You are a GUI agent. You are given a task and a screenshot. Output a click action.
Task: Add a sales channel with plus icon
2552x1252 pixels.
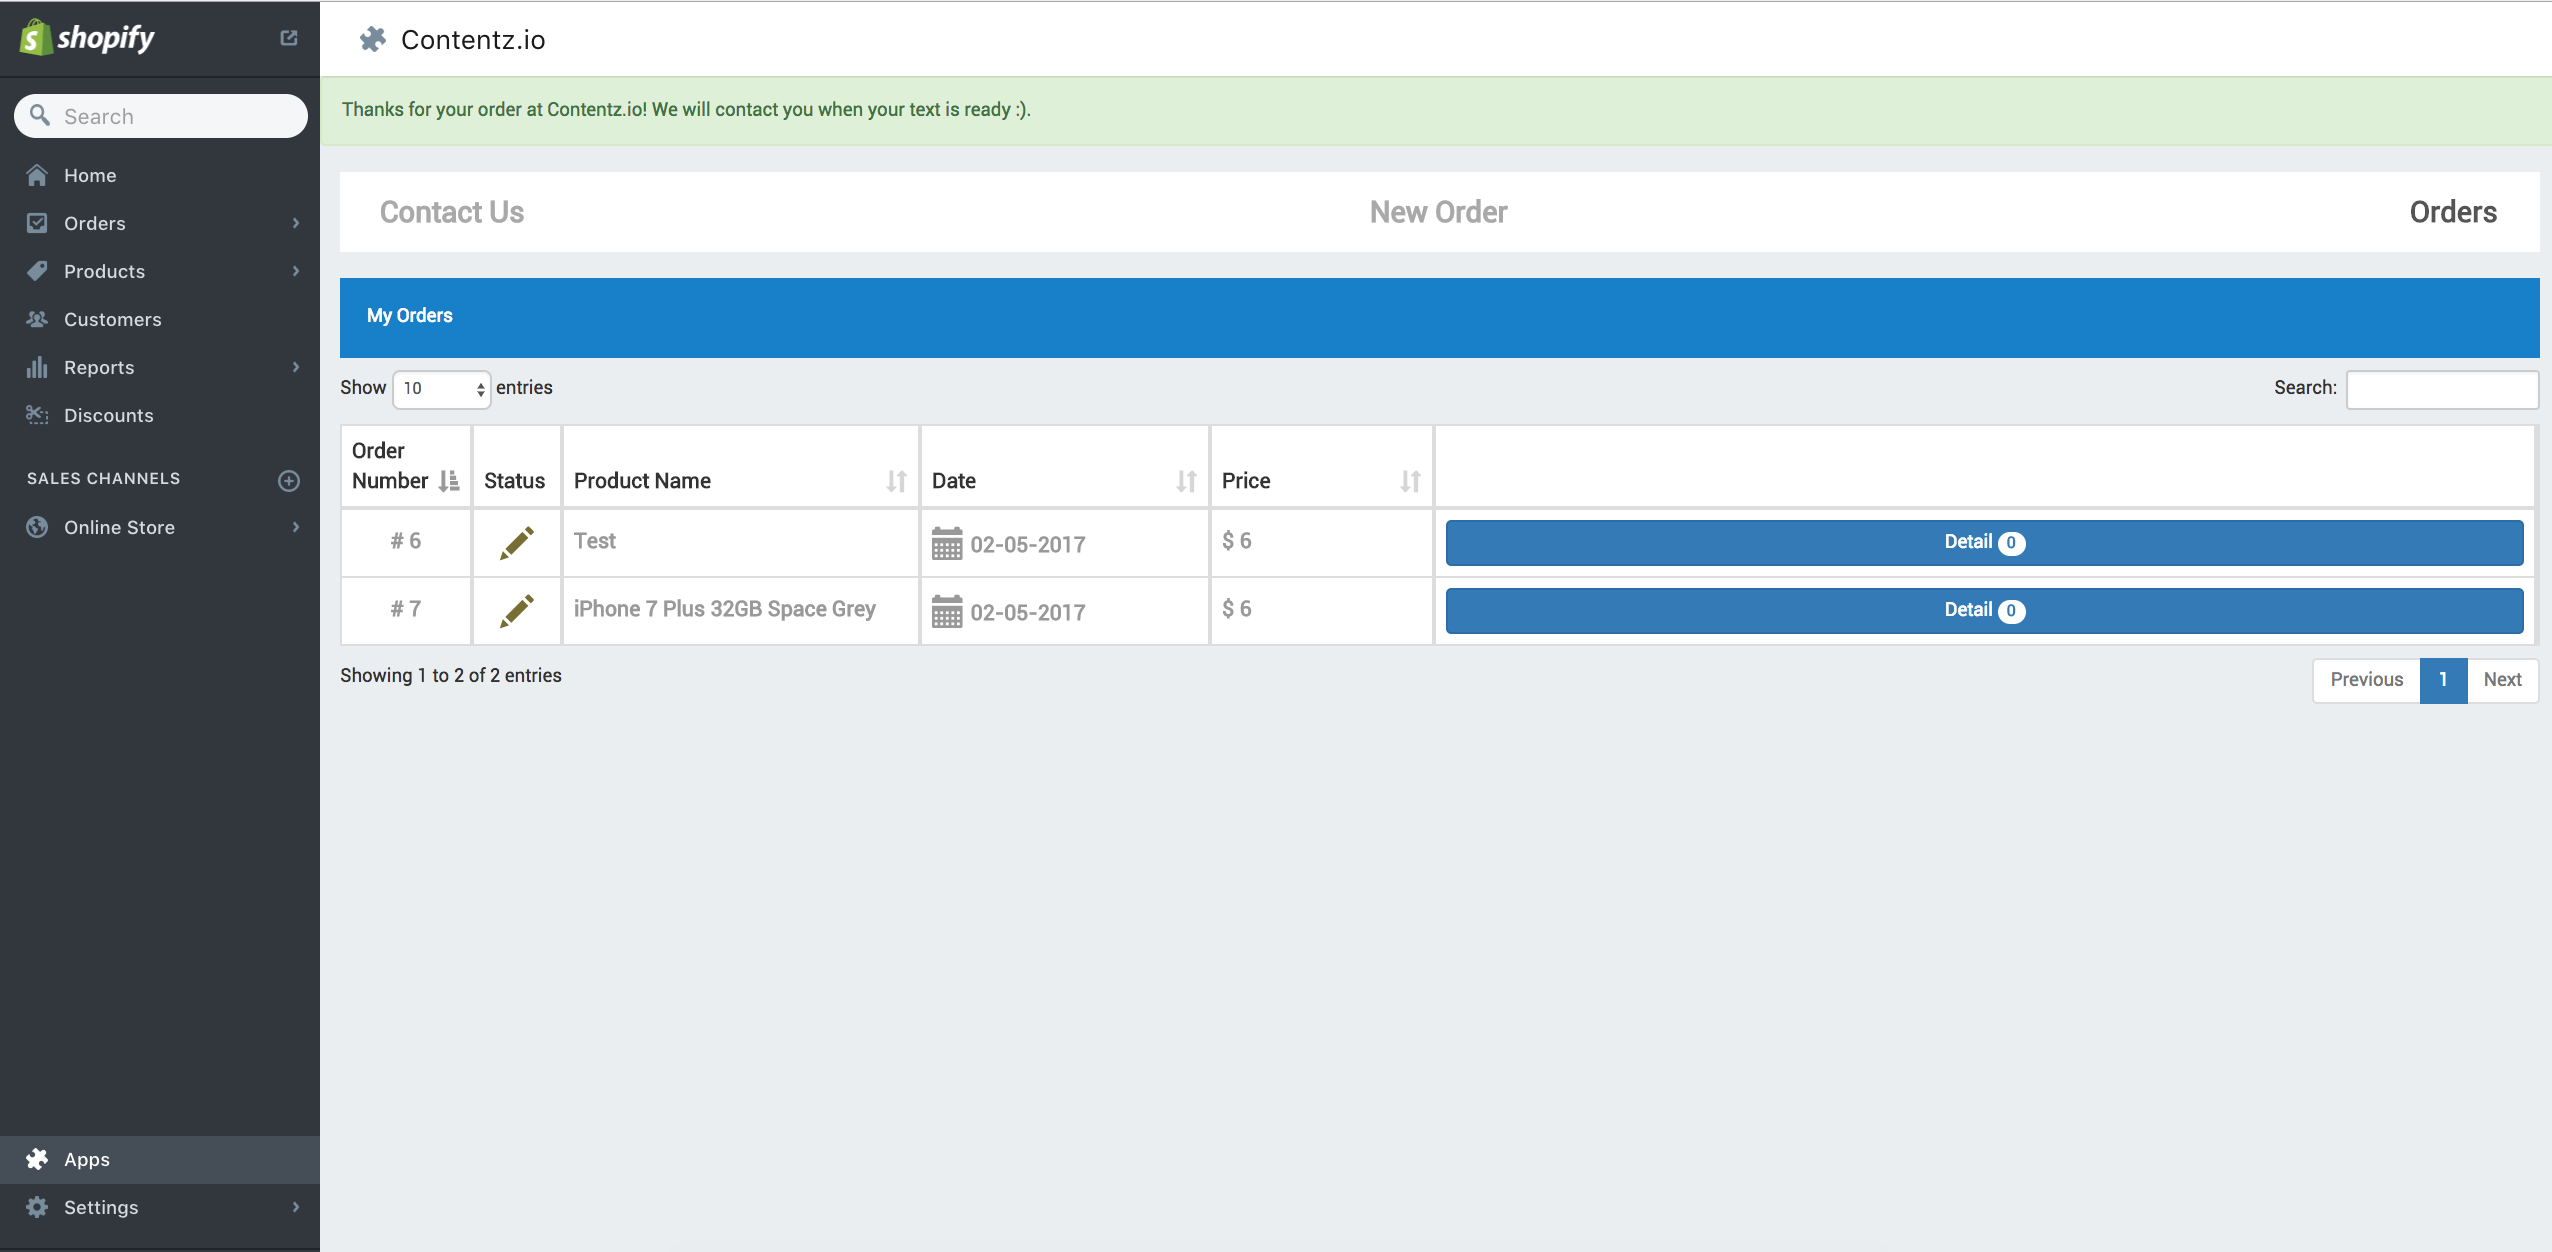[289, 481]
